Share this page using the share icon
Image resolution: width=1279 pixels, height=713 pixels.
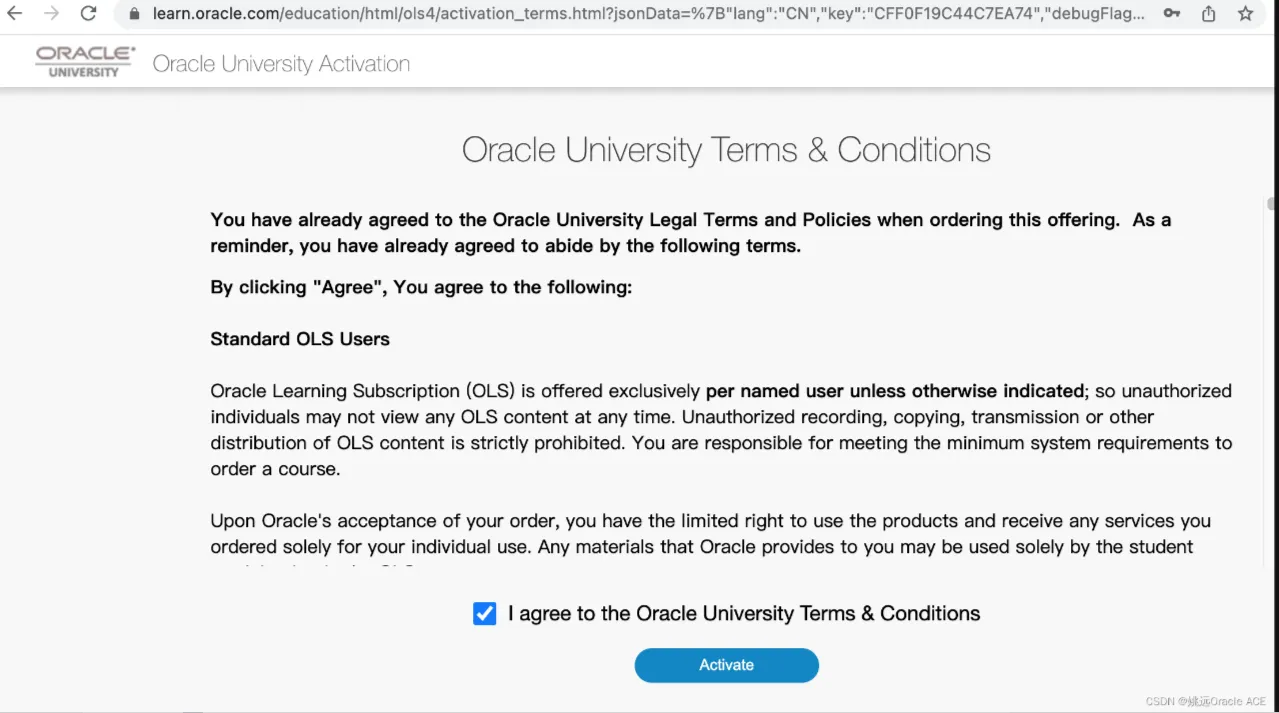(x=1209, y=14)
